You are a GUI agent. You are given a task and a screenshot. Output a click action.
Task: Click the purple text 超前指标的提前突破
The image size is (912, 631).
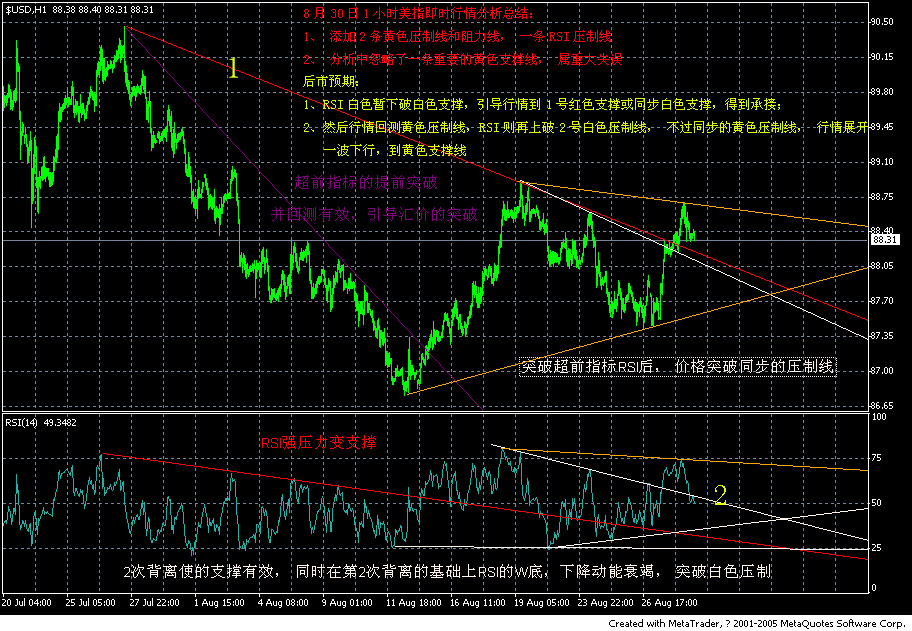click(x=366, y=183)
